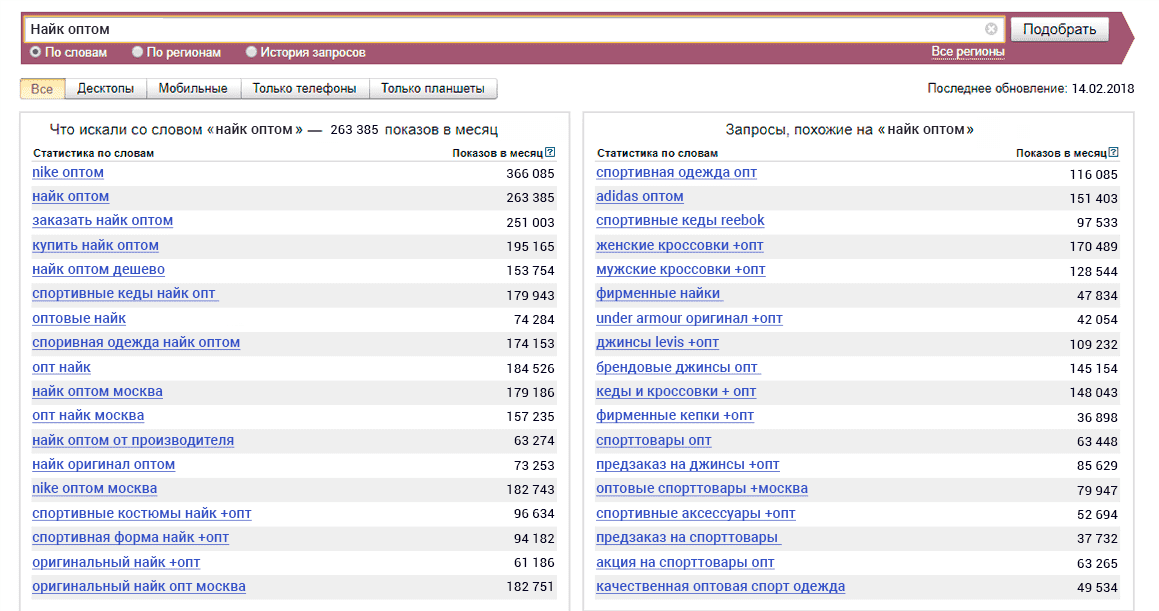Open the 'оригинальный найк опт москва' link
1159x611 pixels.
(139, 587)
